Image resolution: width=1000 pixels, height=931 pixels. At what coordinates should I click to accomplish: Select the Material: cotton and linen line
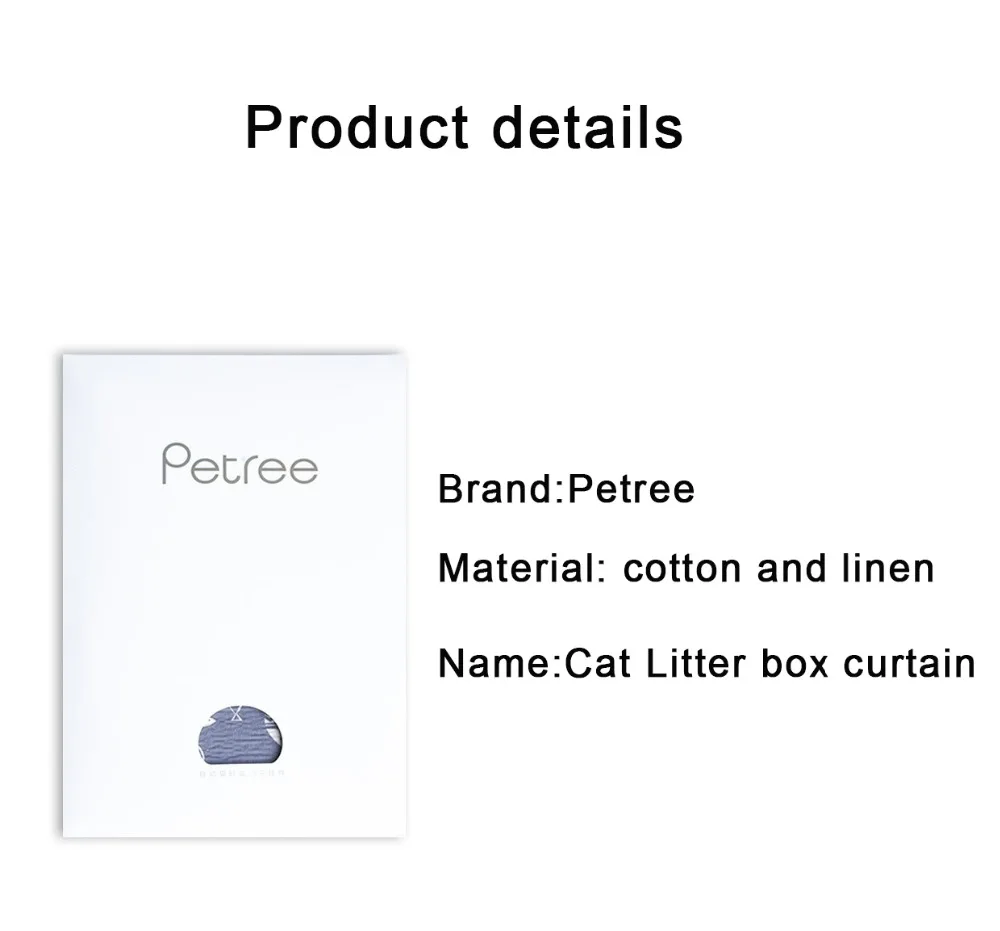tap(686, 568)
